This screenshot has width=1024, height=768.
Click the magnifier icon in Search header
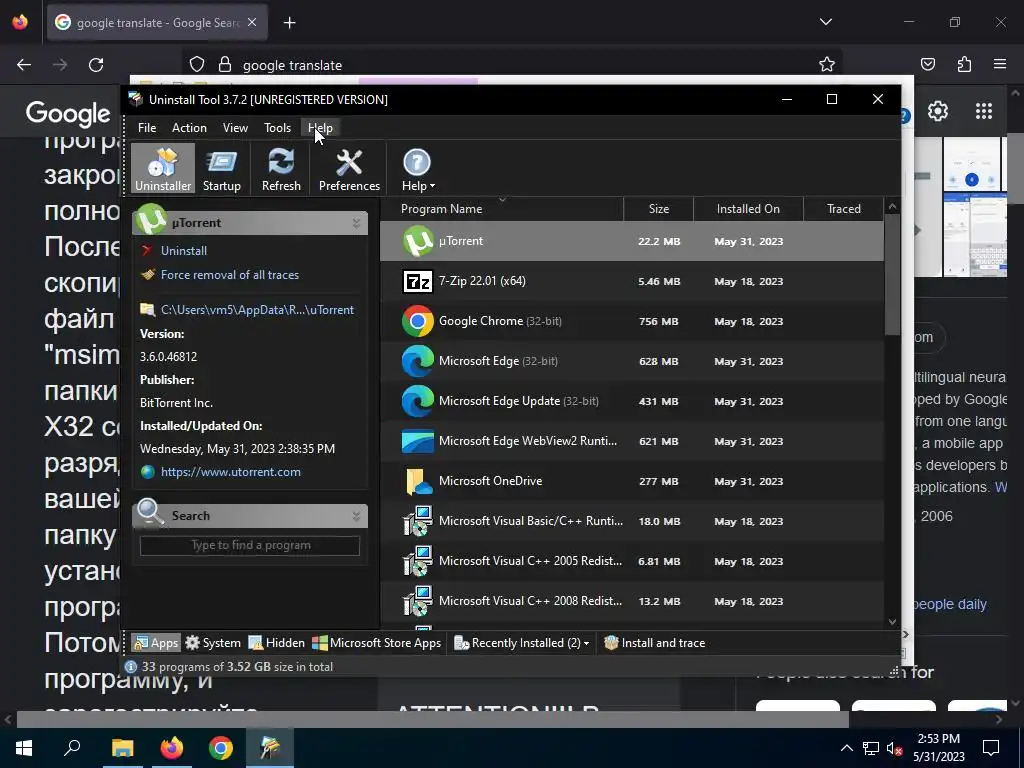151,513
